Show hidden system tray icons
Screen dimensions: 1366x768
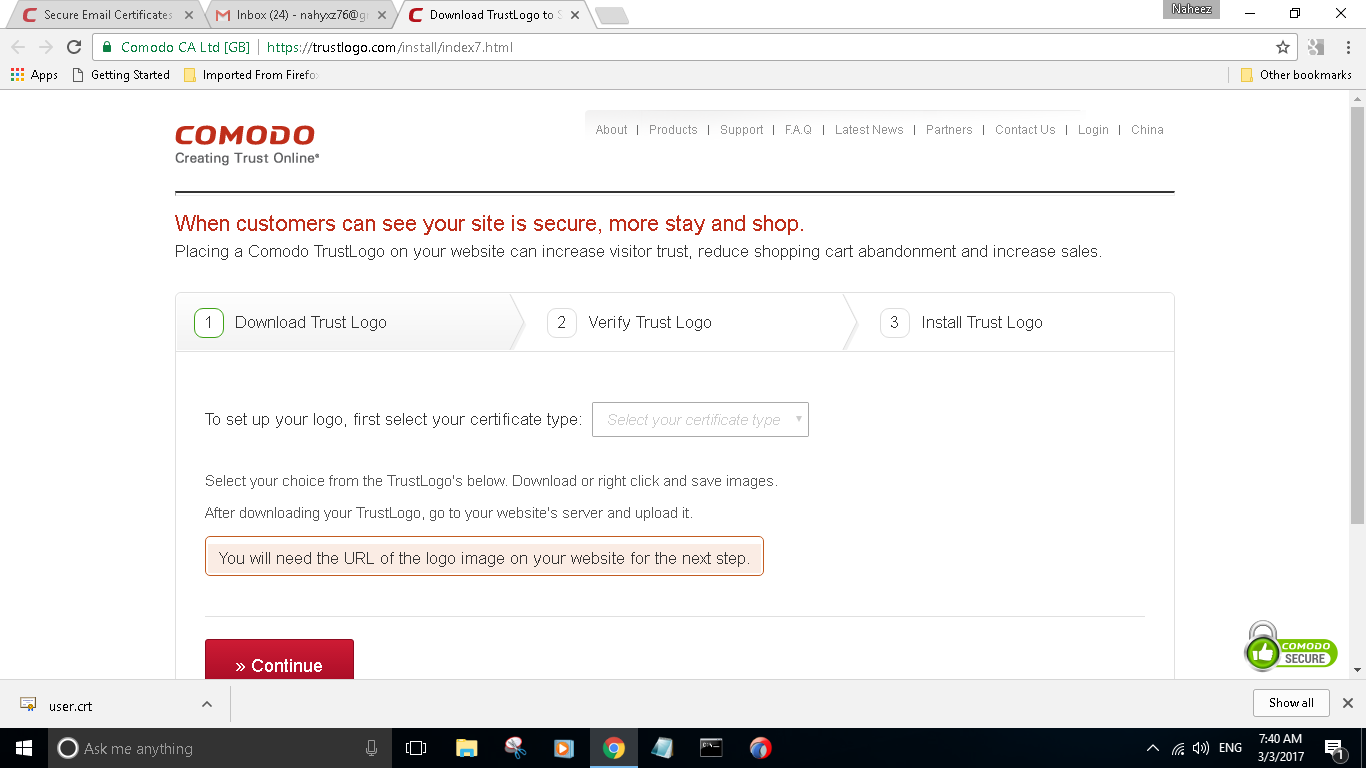(x=1153, y=748)
